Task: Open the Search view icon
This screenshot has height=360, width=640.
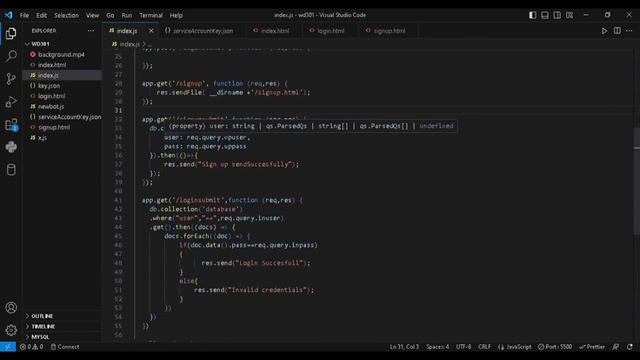Action: (11, 56)
